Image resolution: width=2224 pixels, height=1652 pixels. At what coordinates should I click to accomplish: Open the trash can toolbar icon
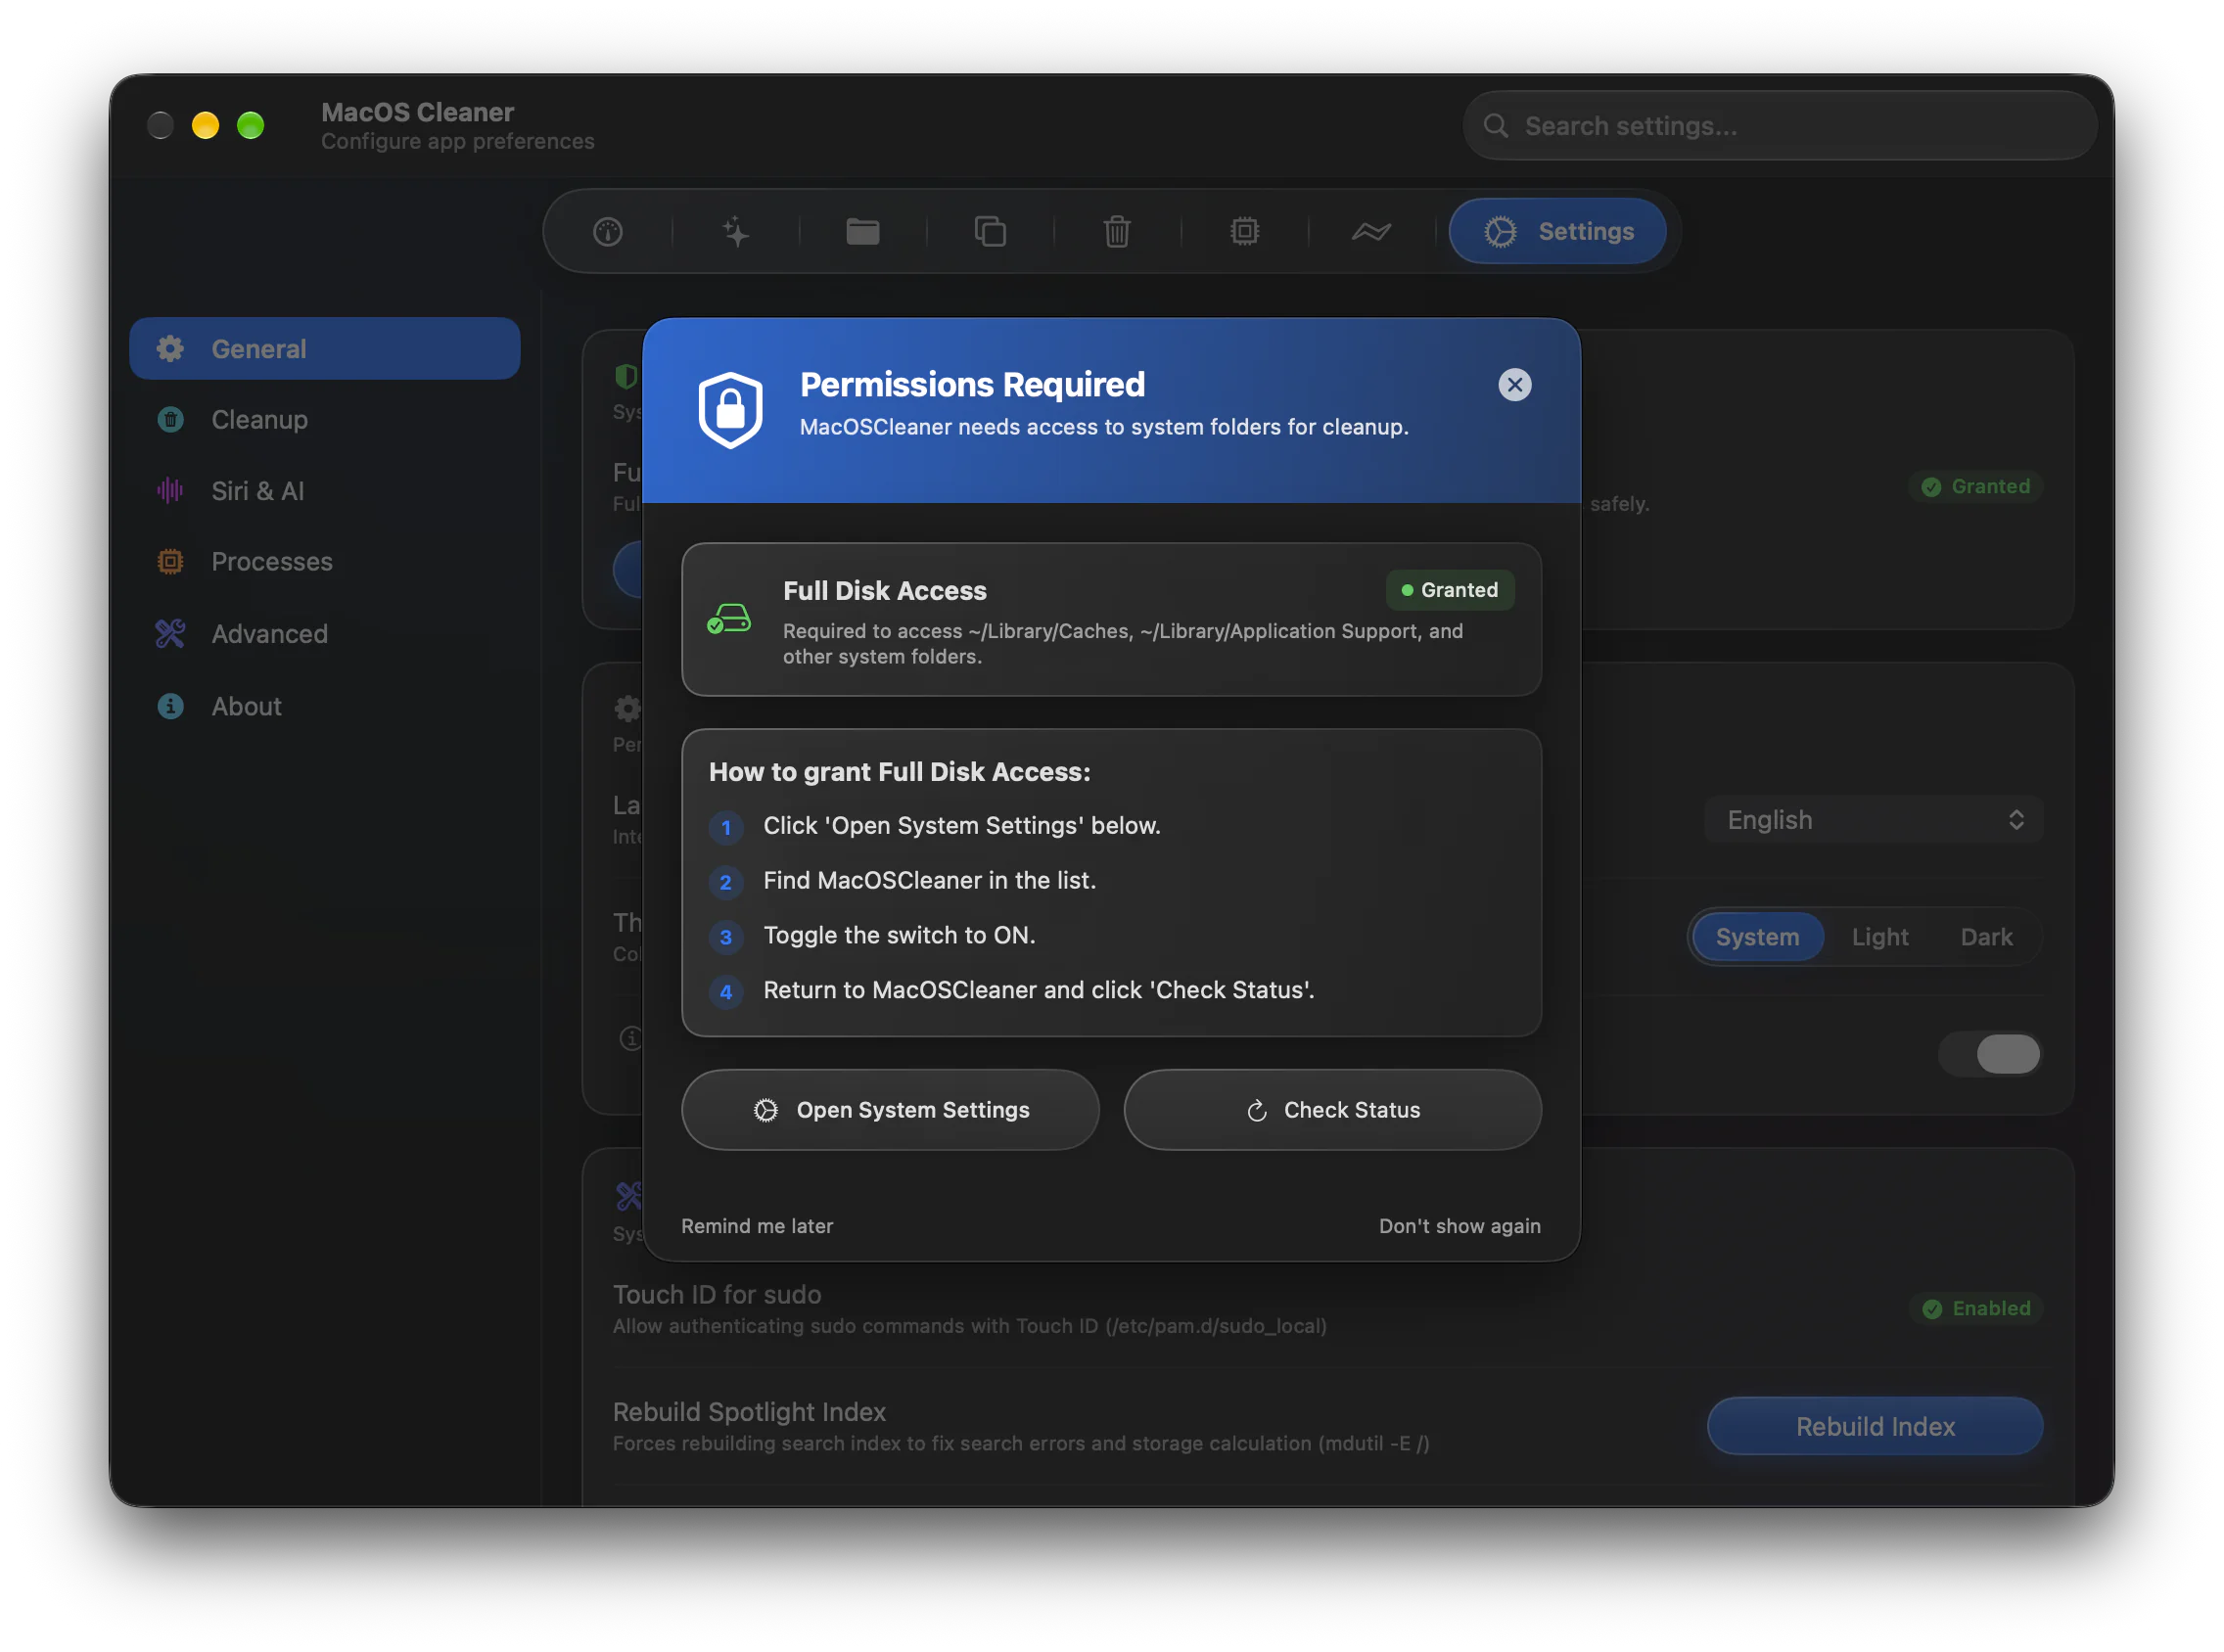tap(1117, 232)
